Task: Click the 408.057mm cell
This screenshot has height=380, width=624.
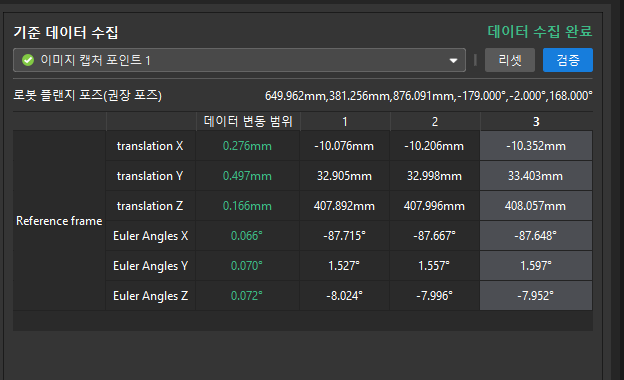Action: 536,206
